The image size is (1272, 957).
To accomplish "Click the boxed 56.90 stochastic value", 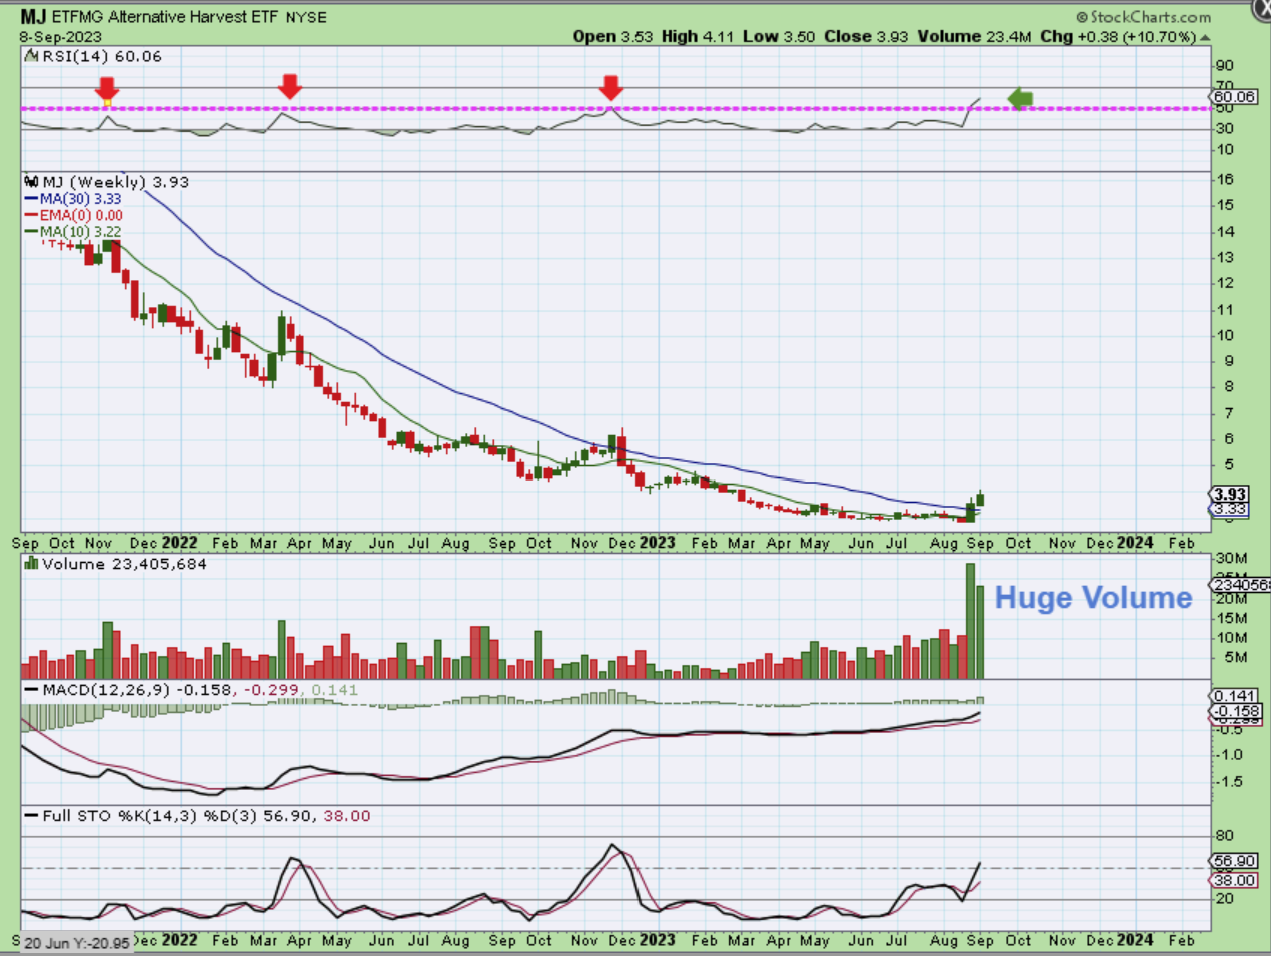I will [x=1234, y=860].
